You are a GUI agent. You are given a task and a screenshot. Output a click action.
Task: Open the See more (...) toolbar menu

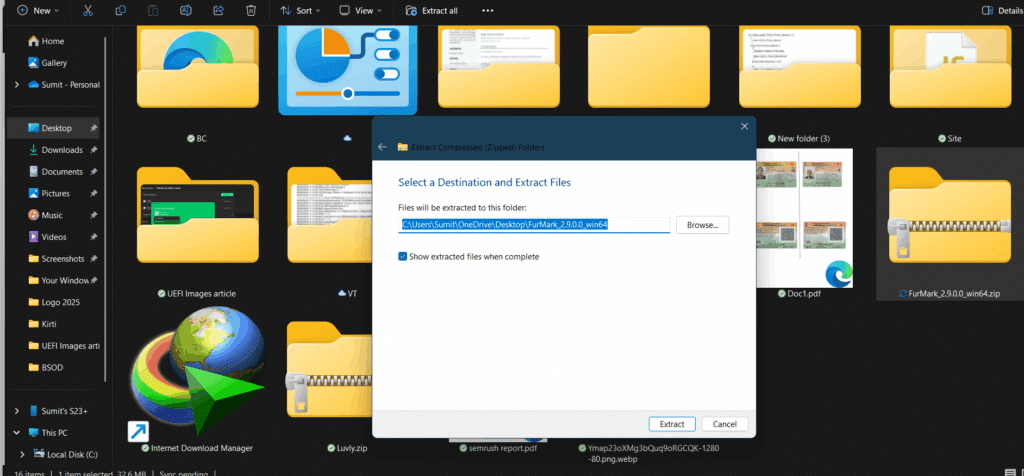click(x=487, y=10)
